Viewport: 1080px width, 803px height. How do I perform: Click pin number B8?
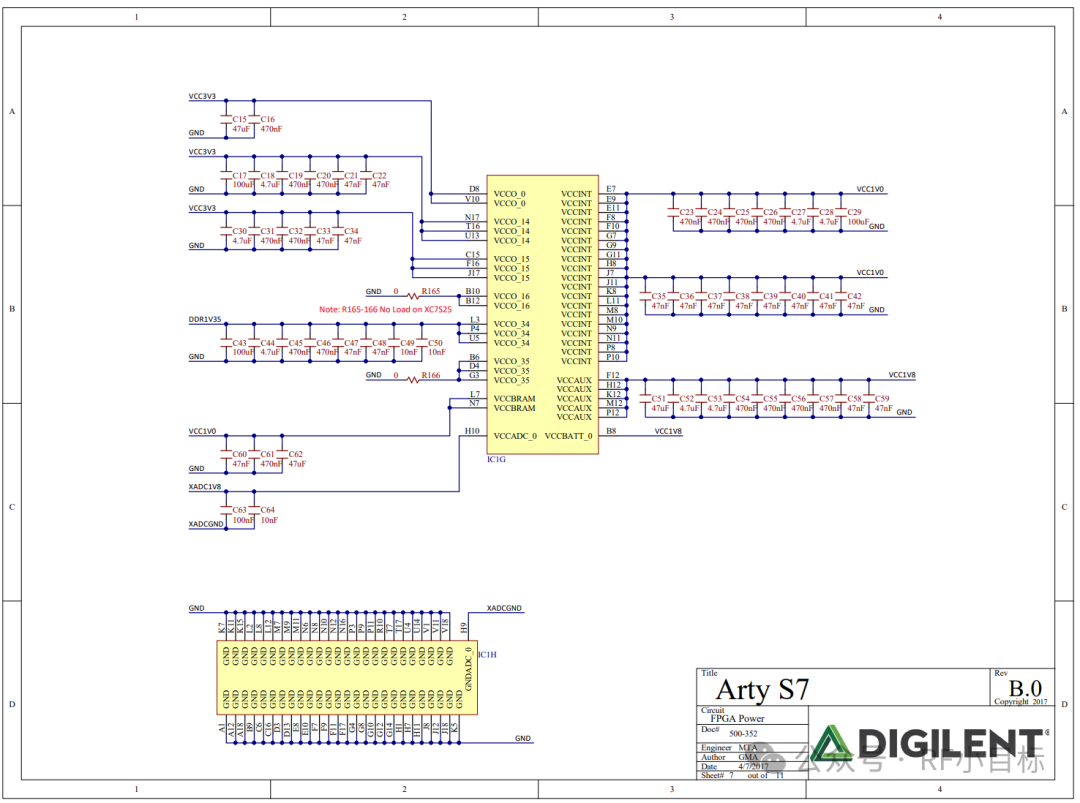[611, 431]
